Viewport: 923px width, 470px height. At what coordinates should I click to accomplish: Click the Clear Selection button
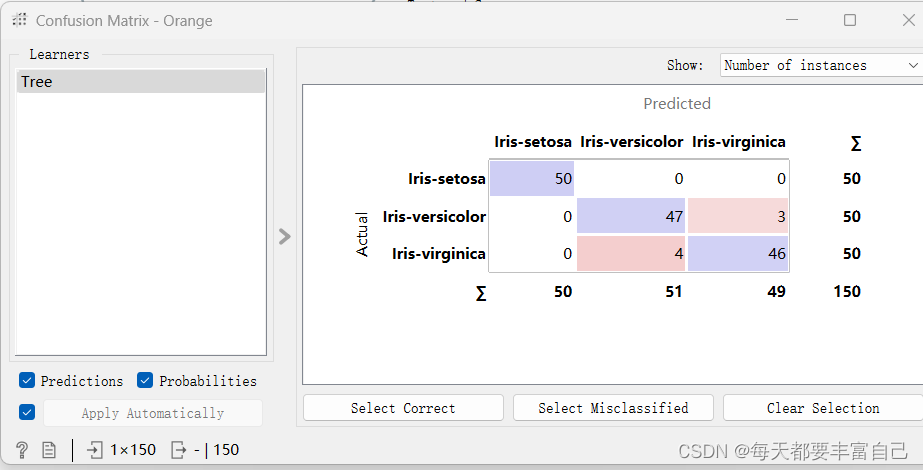click(x=822, y=408)
